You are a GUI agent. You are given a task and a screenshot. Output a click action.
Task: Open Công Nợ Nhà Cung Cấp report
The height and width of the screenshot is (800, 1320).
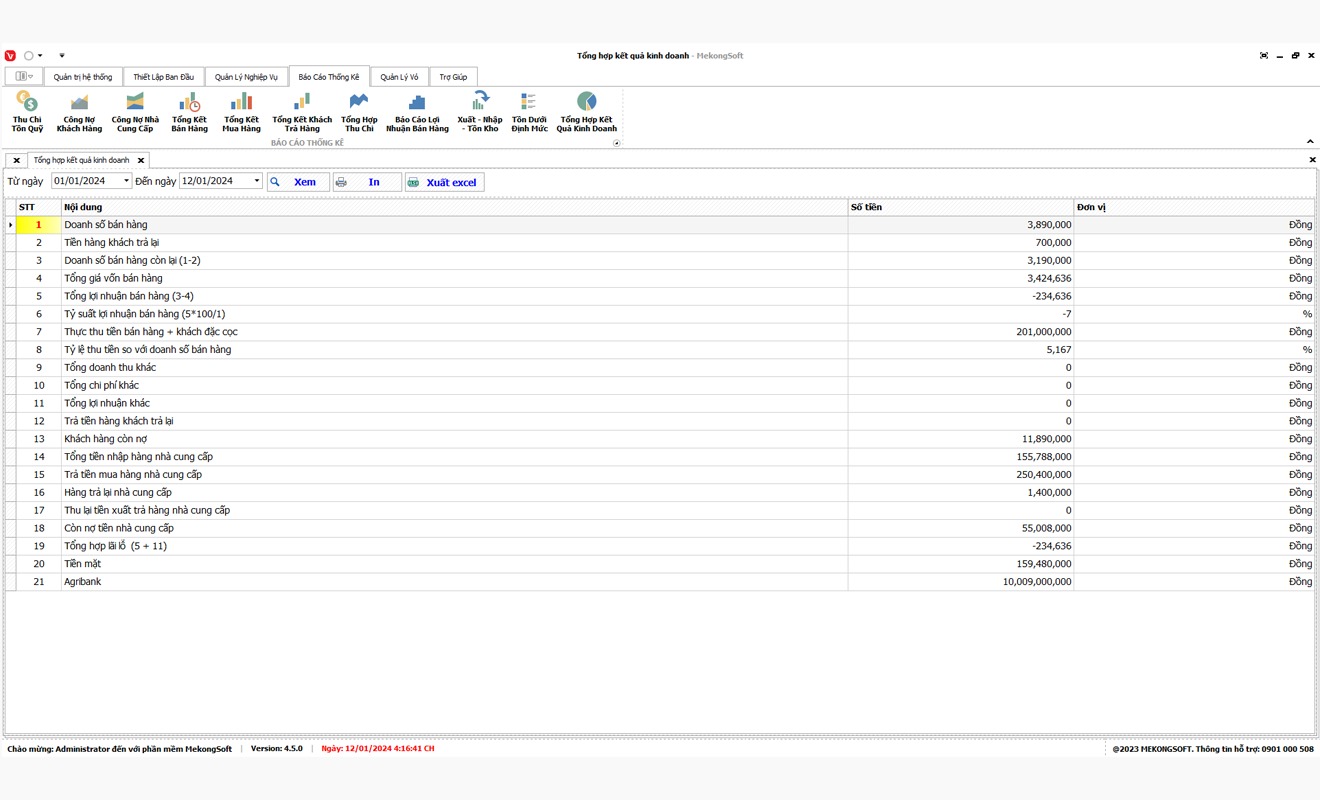tap(135, 111)
